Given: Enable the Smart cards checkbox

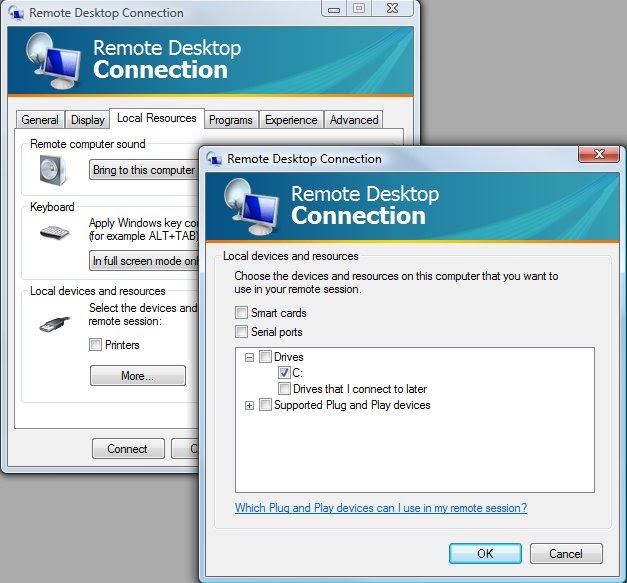Looking at the screenshot, I should pos(241,312).
